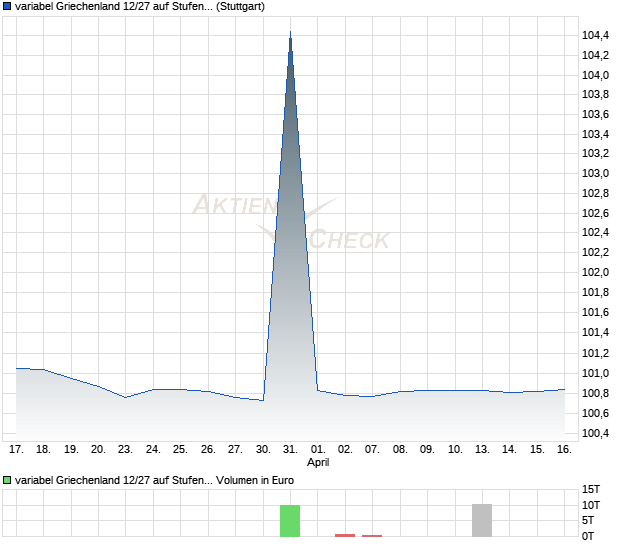Click the '23.' date label on the x-axis

pyautogui.click(x=125, y=450)
